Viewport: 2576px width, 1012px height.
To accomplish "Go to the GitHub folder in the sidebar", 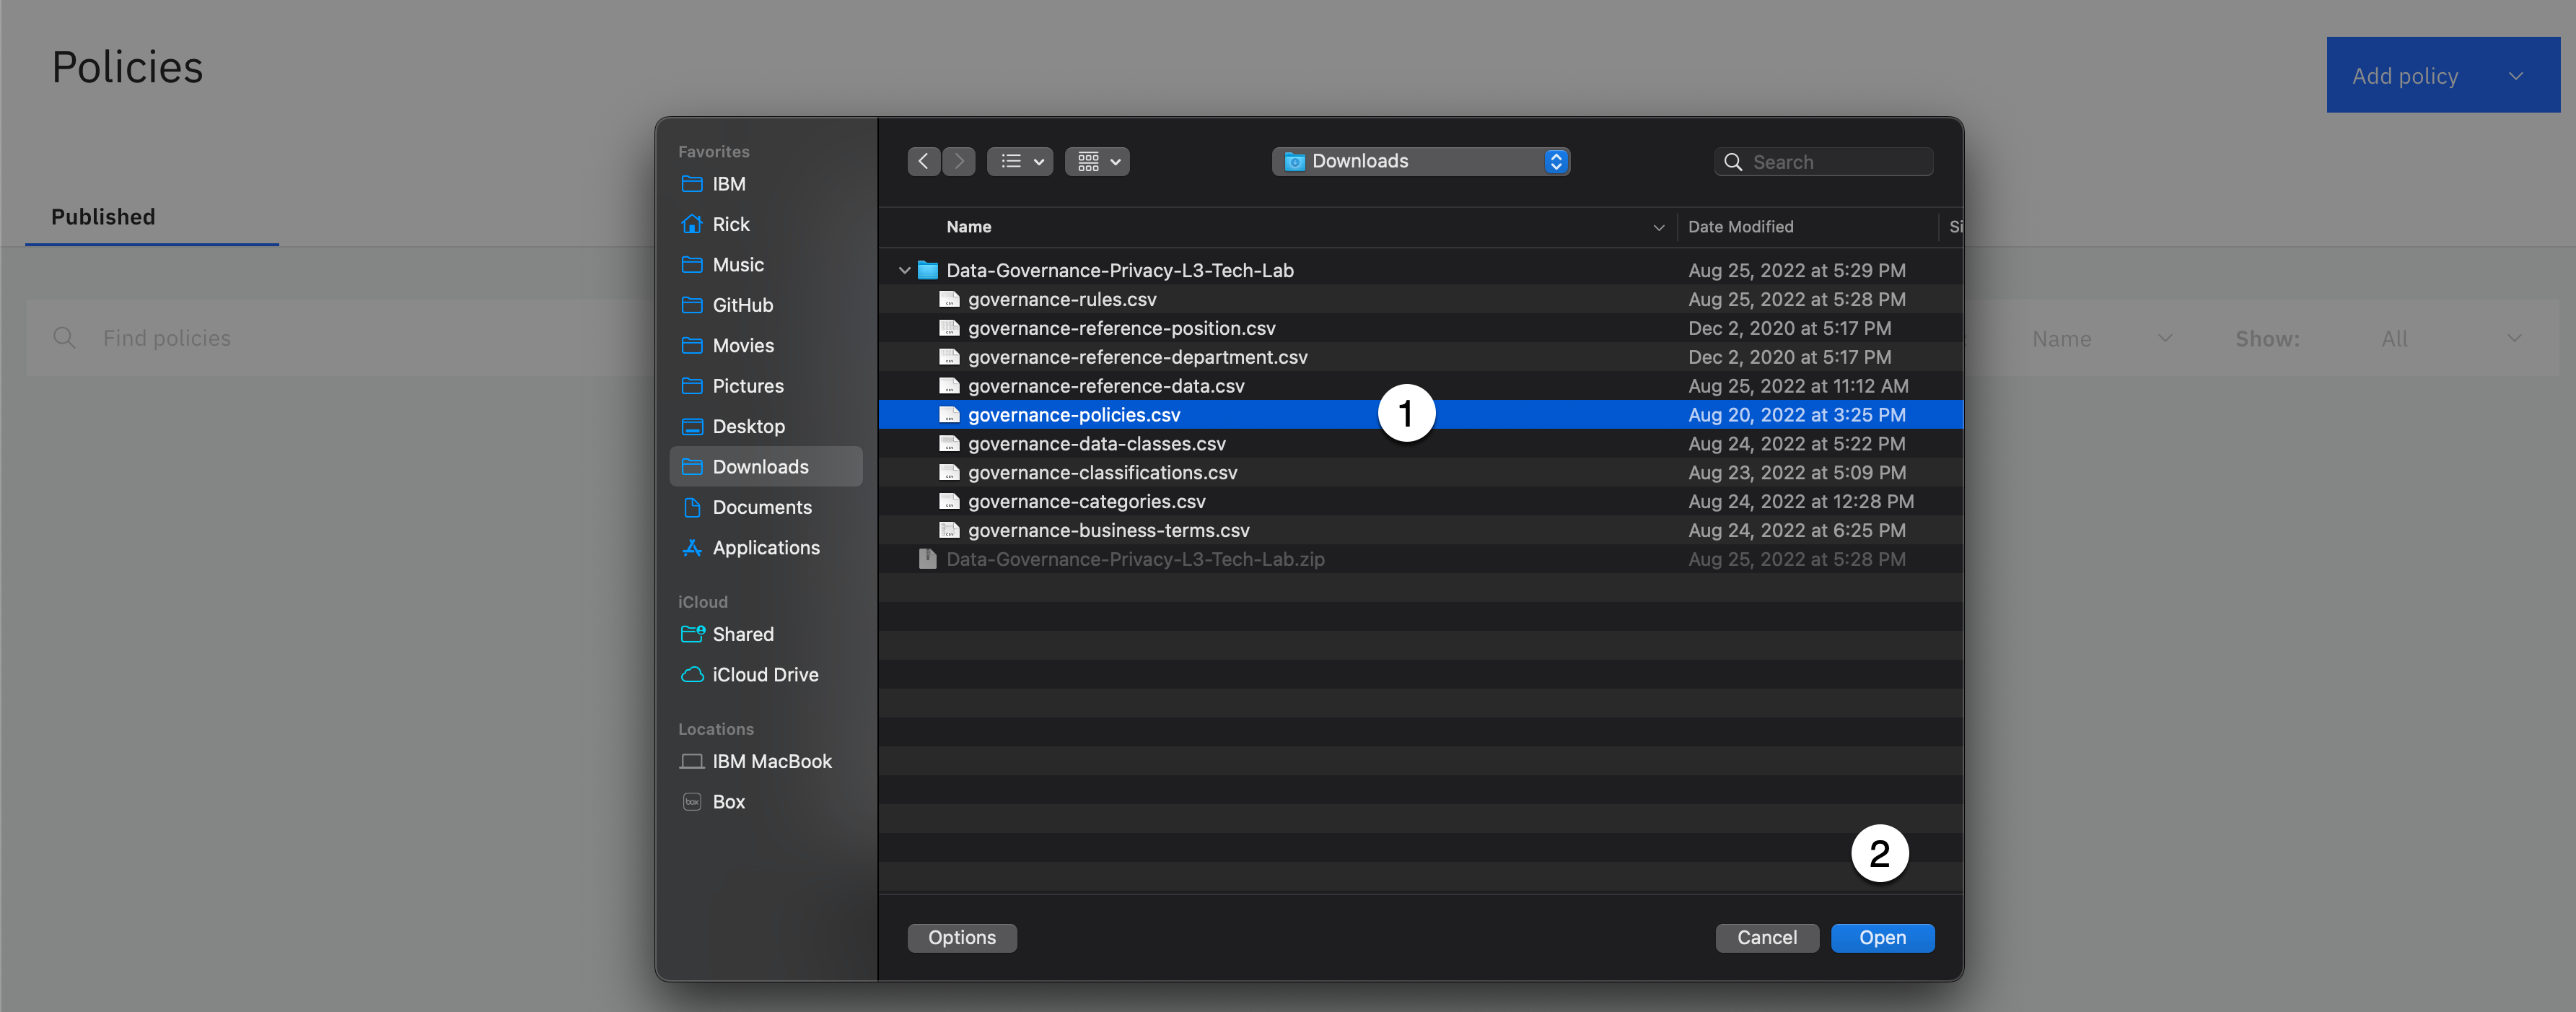I will coord(742,305).
